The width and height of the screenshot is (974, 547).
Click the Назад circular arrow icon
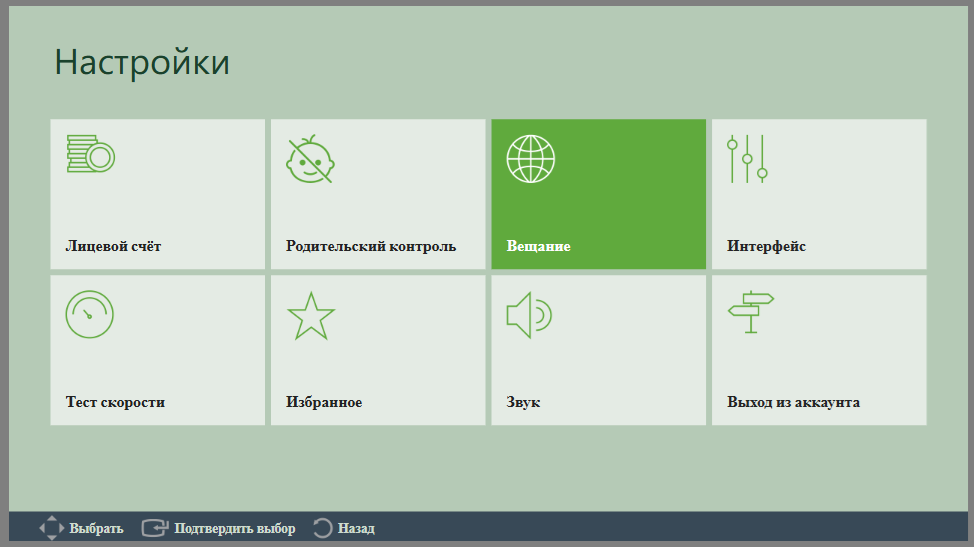point(322,528)
